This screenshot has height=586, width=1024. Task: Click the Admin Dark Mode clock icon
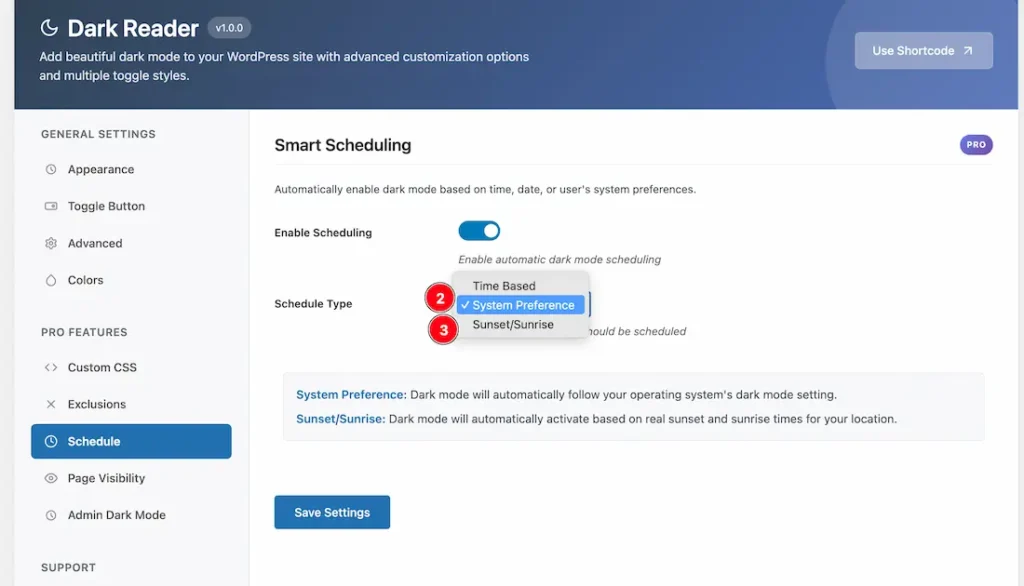coord(51,515)
